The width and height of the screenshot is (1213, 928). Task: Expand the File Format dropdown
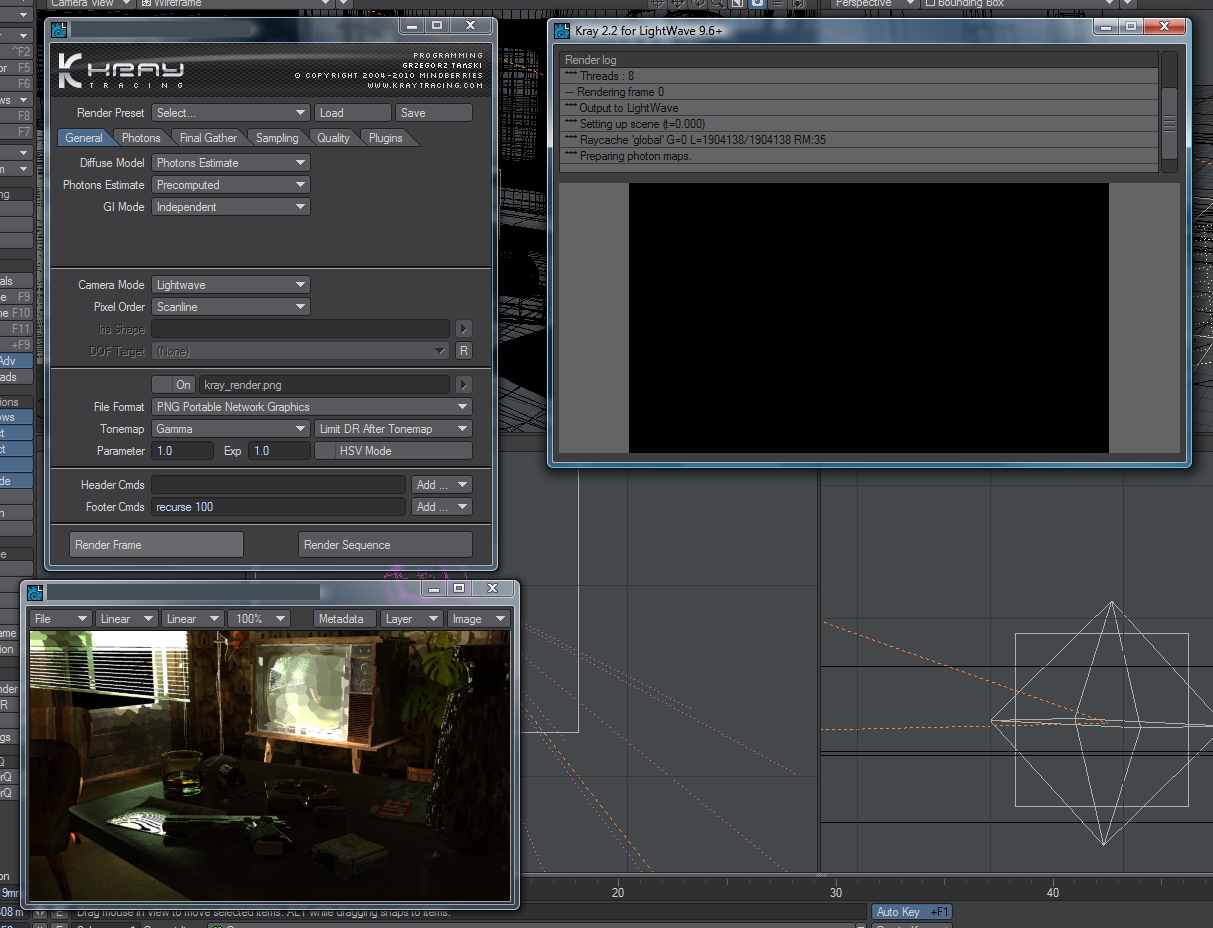[311, 407]
